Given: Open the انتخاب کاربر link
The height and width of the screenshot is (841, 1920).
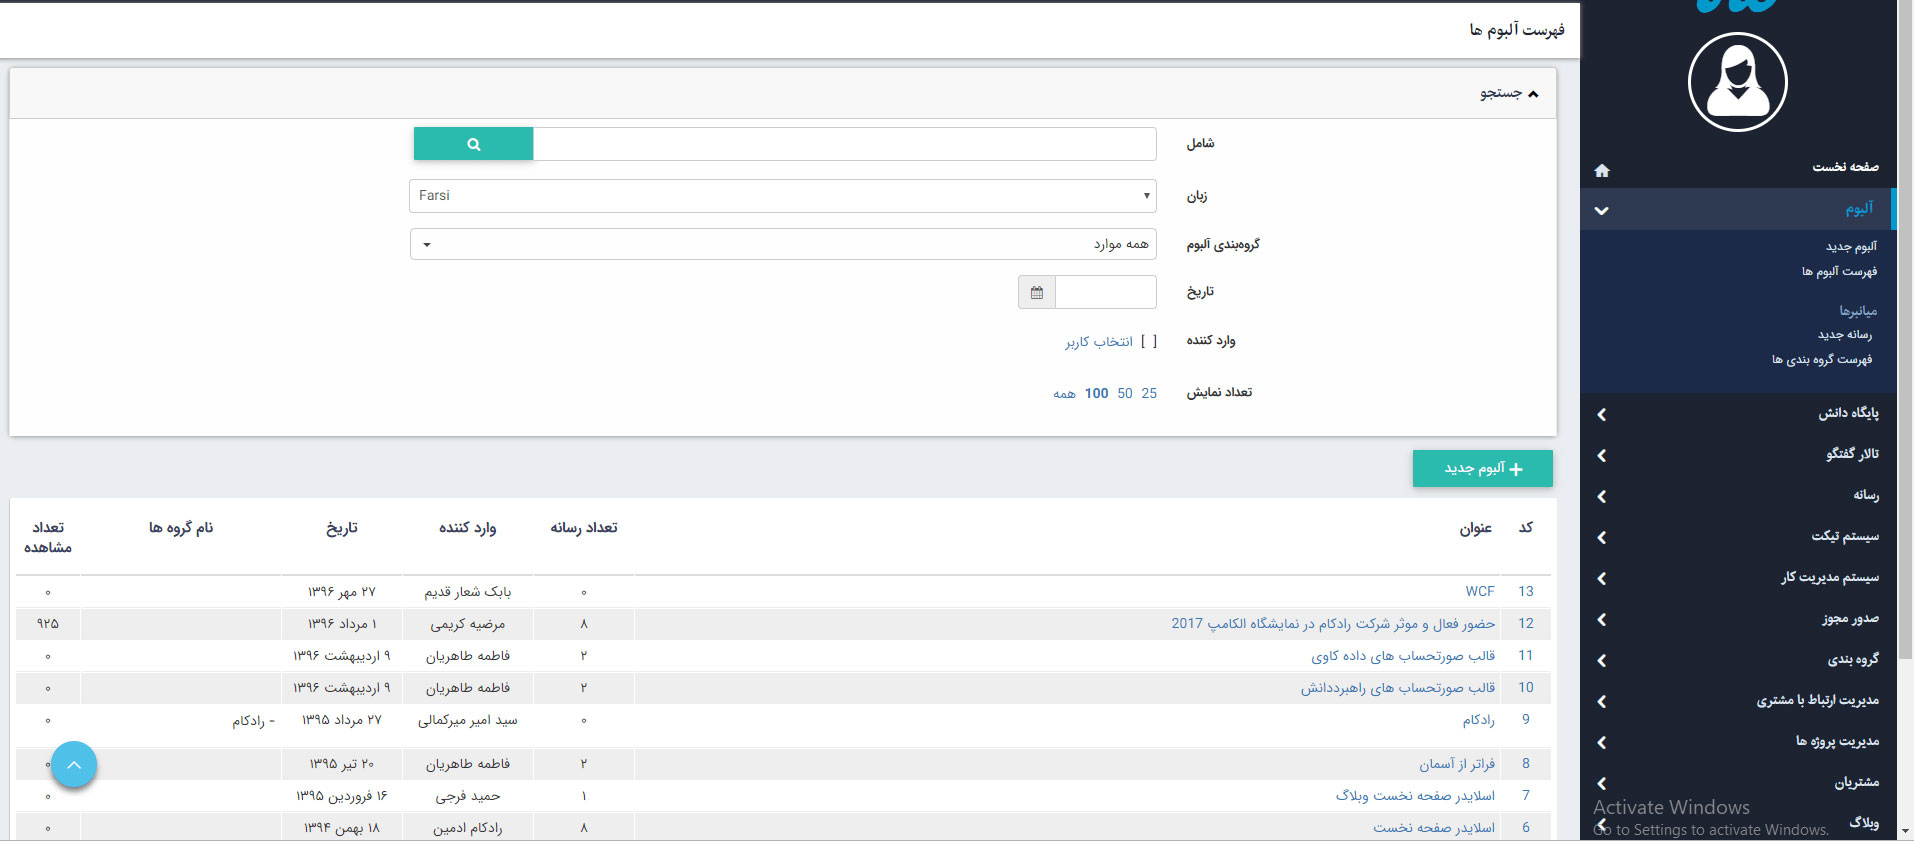Looking at the screenshot, I should pyautogui.click(x=1098, y=342).
